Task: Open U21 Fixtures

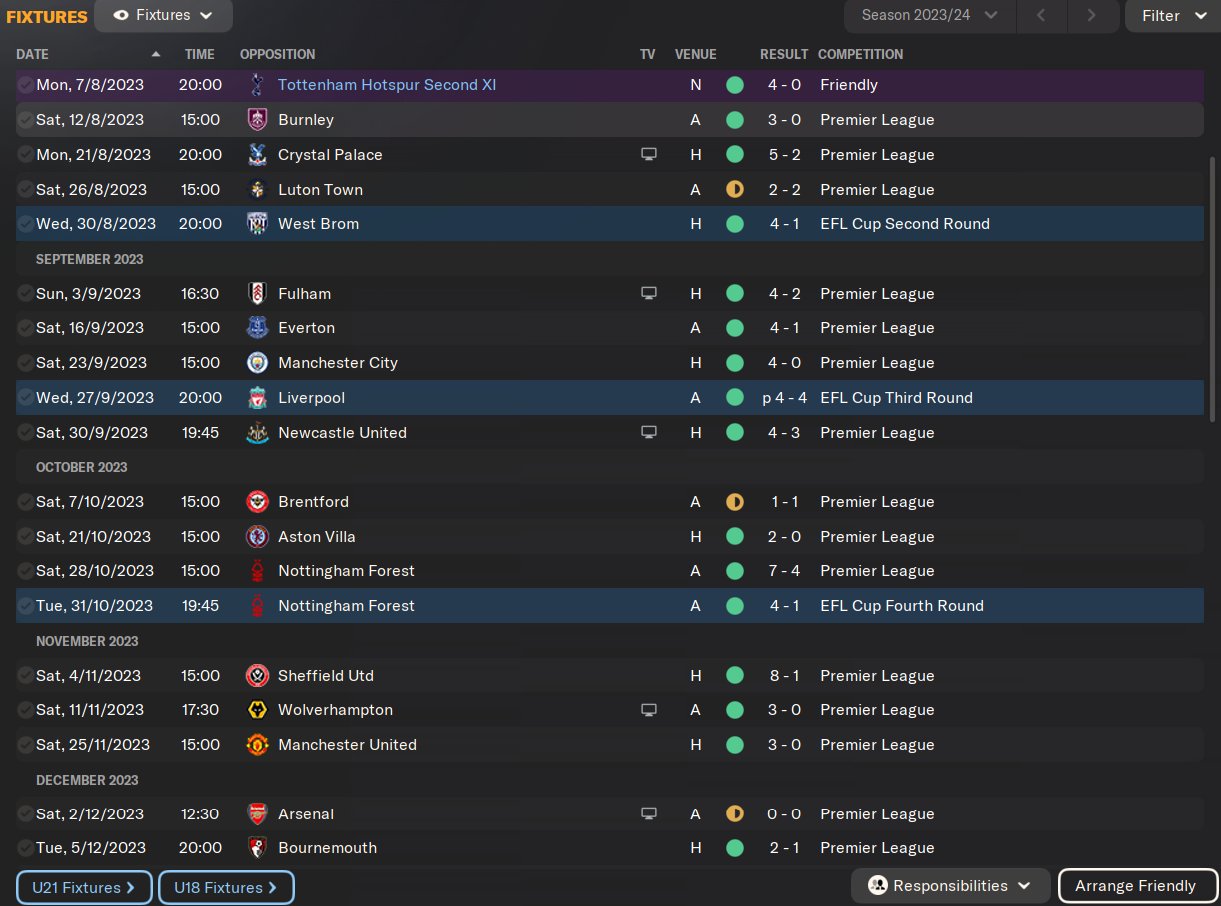Action: click(84, 887)
